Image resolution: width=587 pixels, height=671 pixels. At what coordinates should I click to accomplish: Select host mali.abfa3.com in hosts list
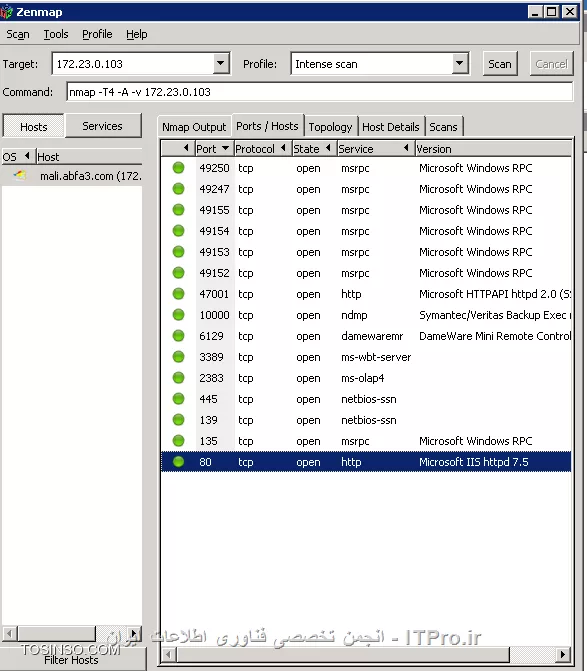tap(72, 175)
